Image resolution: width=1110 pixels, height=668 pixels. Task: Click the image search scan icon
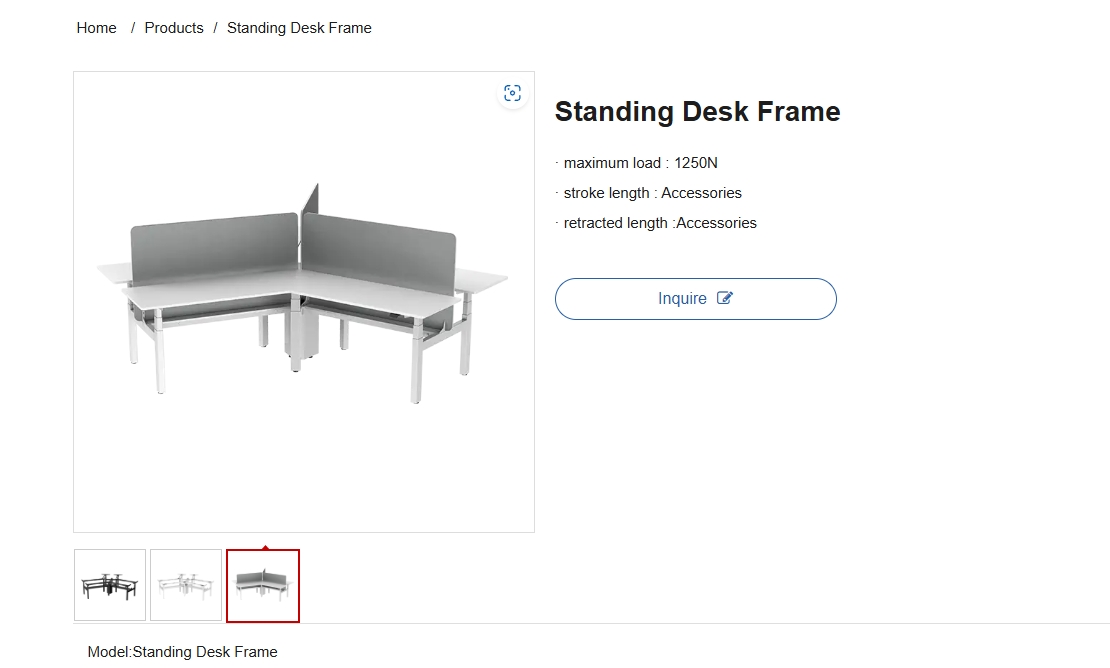click(513, 93)
